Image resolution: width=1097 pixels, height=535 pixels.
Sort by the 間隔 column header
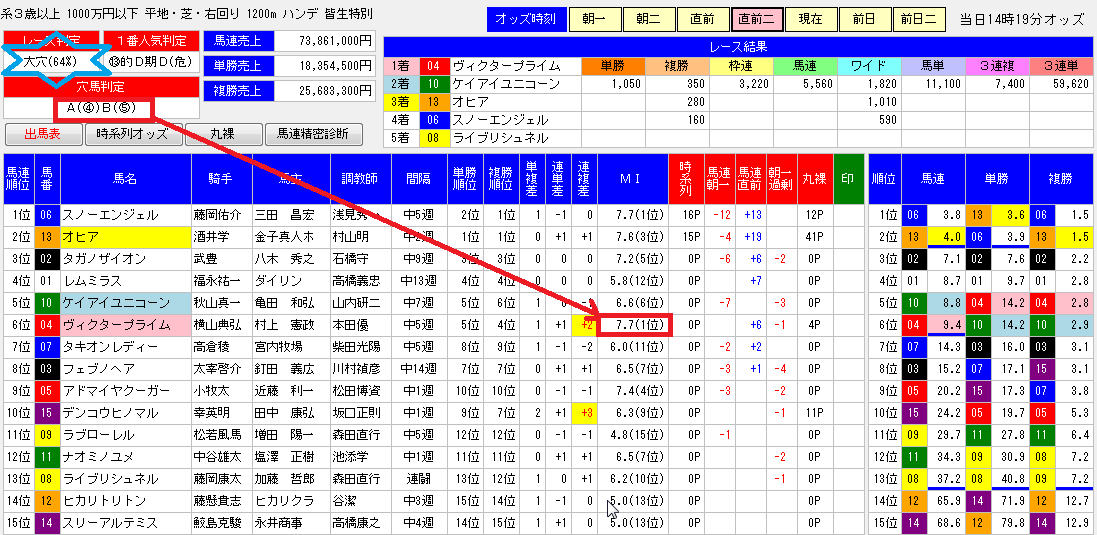(x=418, y=179)
